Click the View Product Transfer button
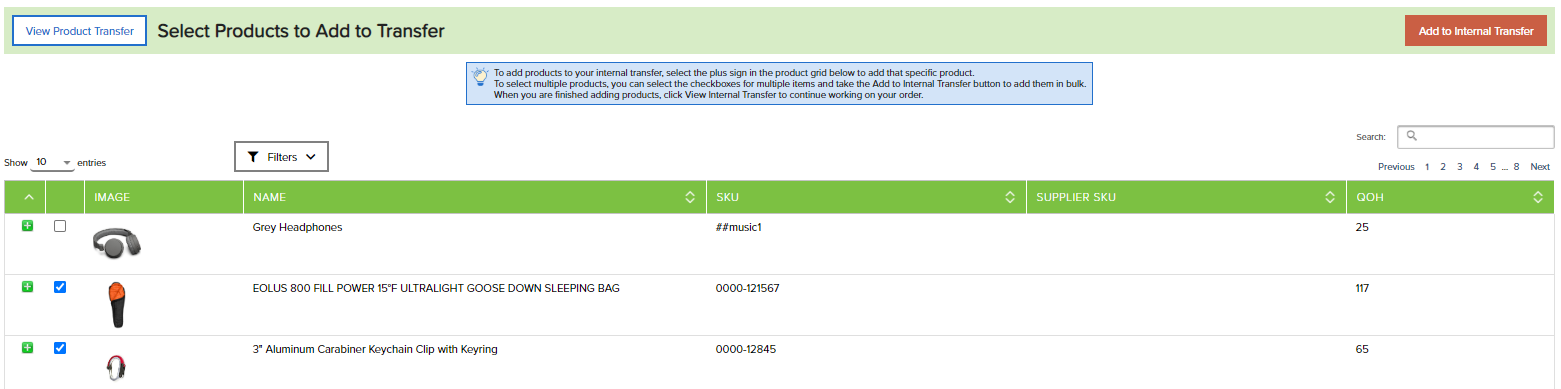 (80, 31)
